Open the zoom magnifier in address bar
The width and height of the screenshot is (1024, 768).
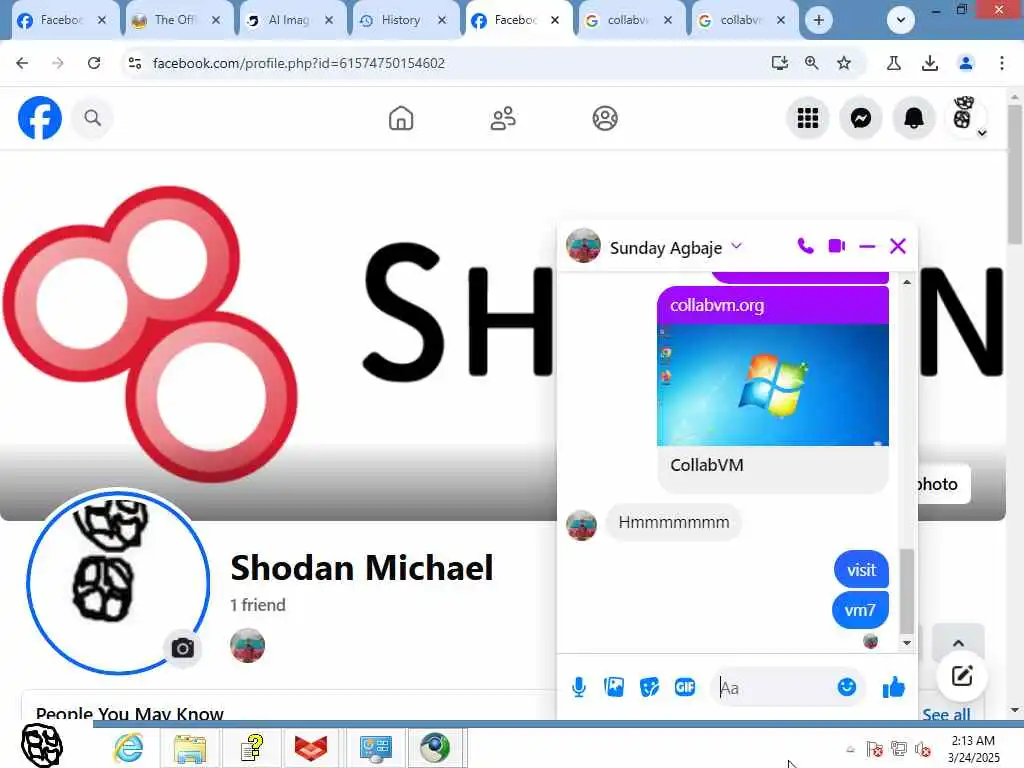coord(812,63)
